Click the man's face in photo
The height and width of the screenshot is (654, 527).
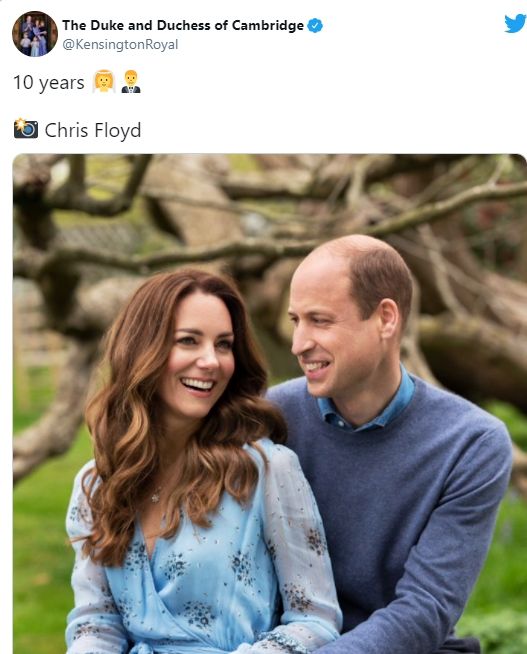[x=329, y=334]
